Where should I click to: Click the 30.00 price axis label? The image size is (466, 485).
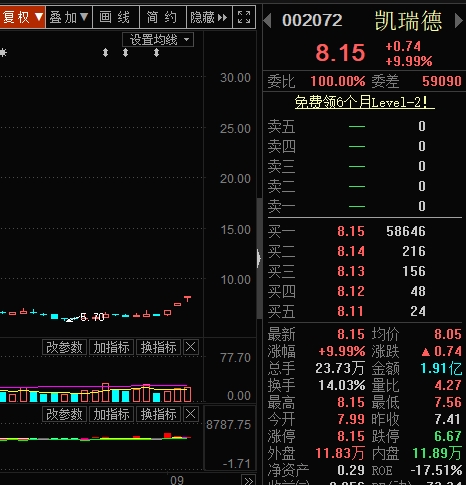click(235, 78)
